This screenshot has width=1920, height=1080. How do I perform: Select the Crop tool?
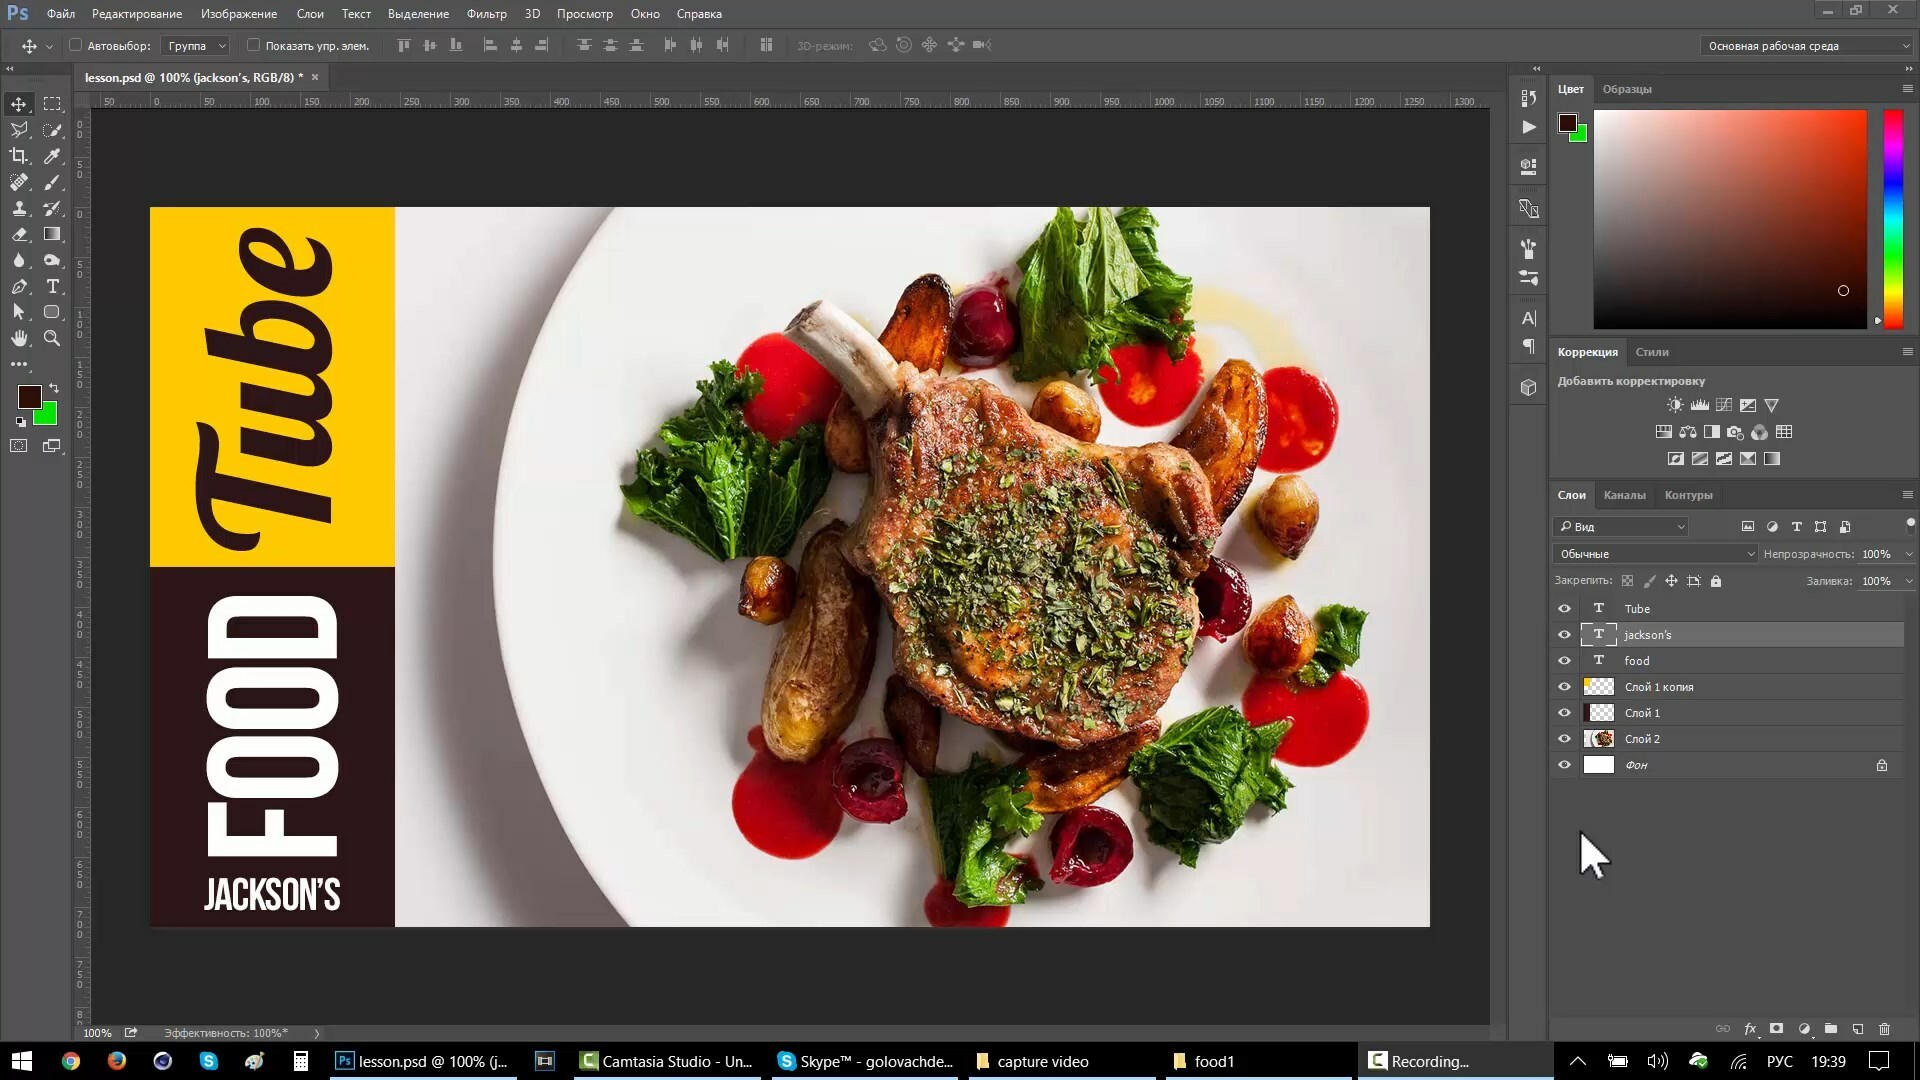pos(19,156)
